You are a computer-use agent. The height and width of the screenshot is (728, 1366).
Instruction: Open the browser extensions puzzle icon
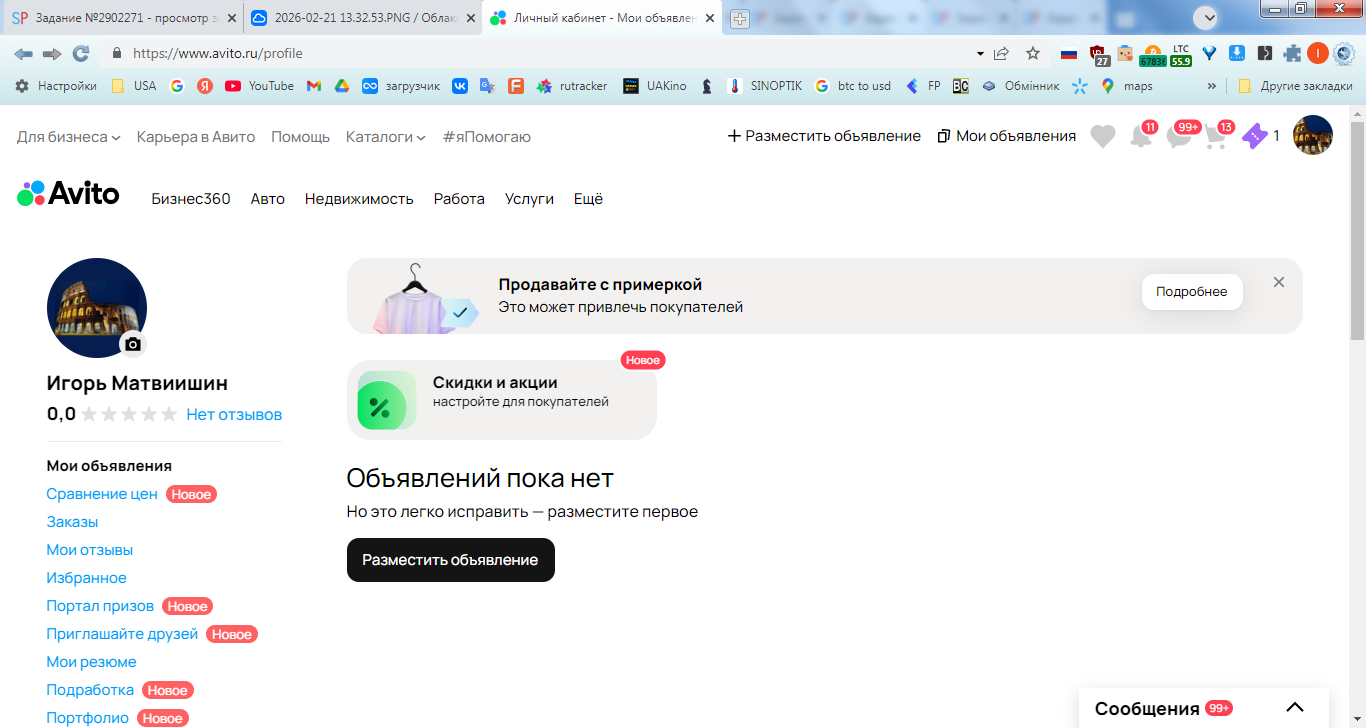click(1293, 53)
